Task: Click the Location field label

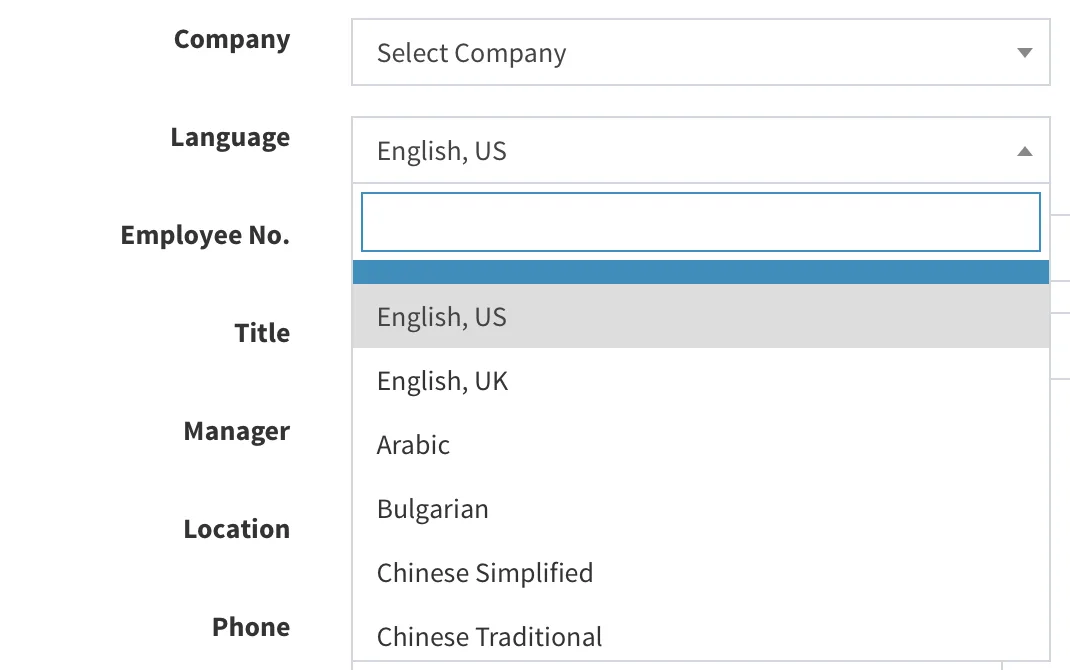Action: tap(237, 529)
